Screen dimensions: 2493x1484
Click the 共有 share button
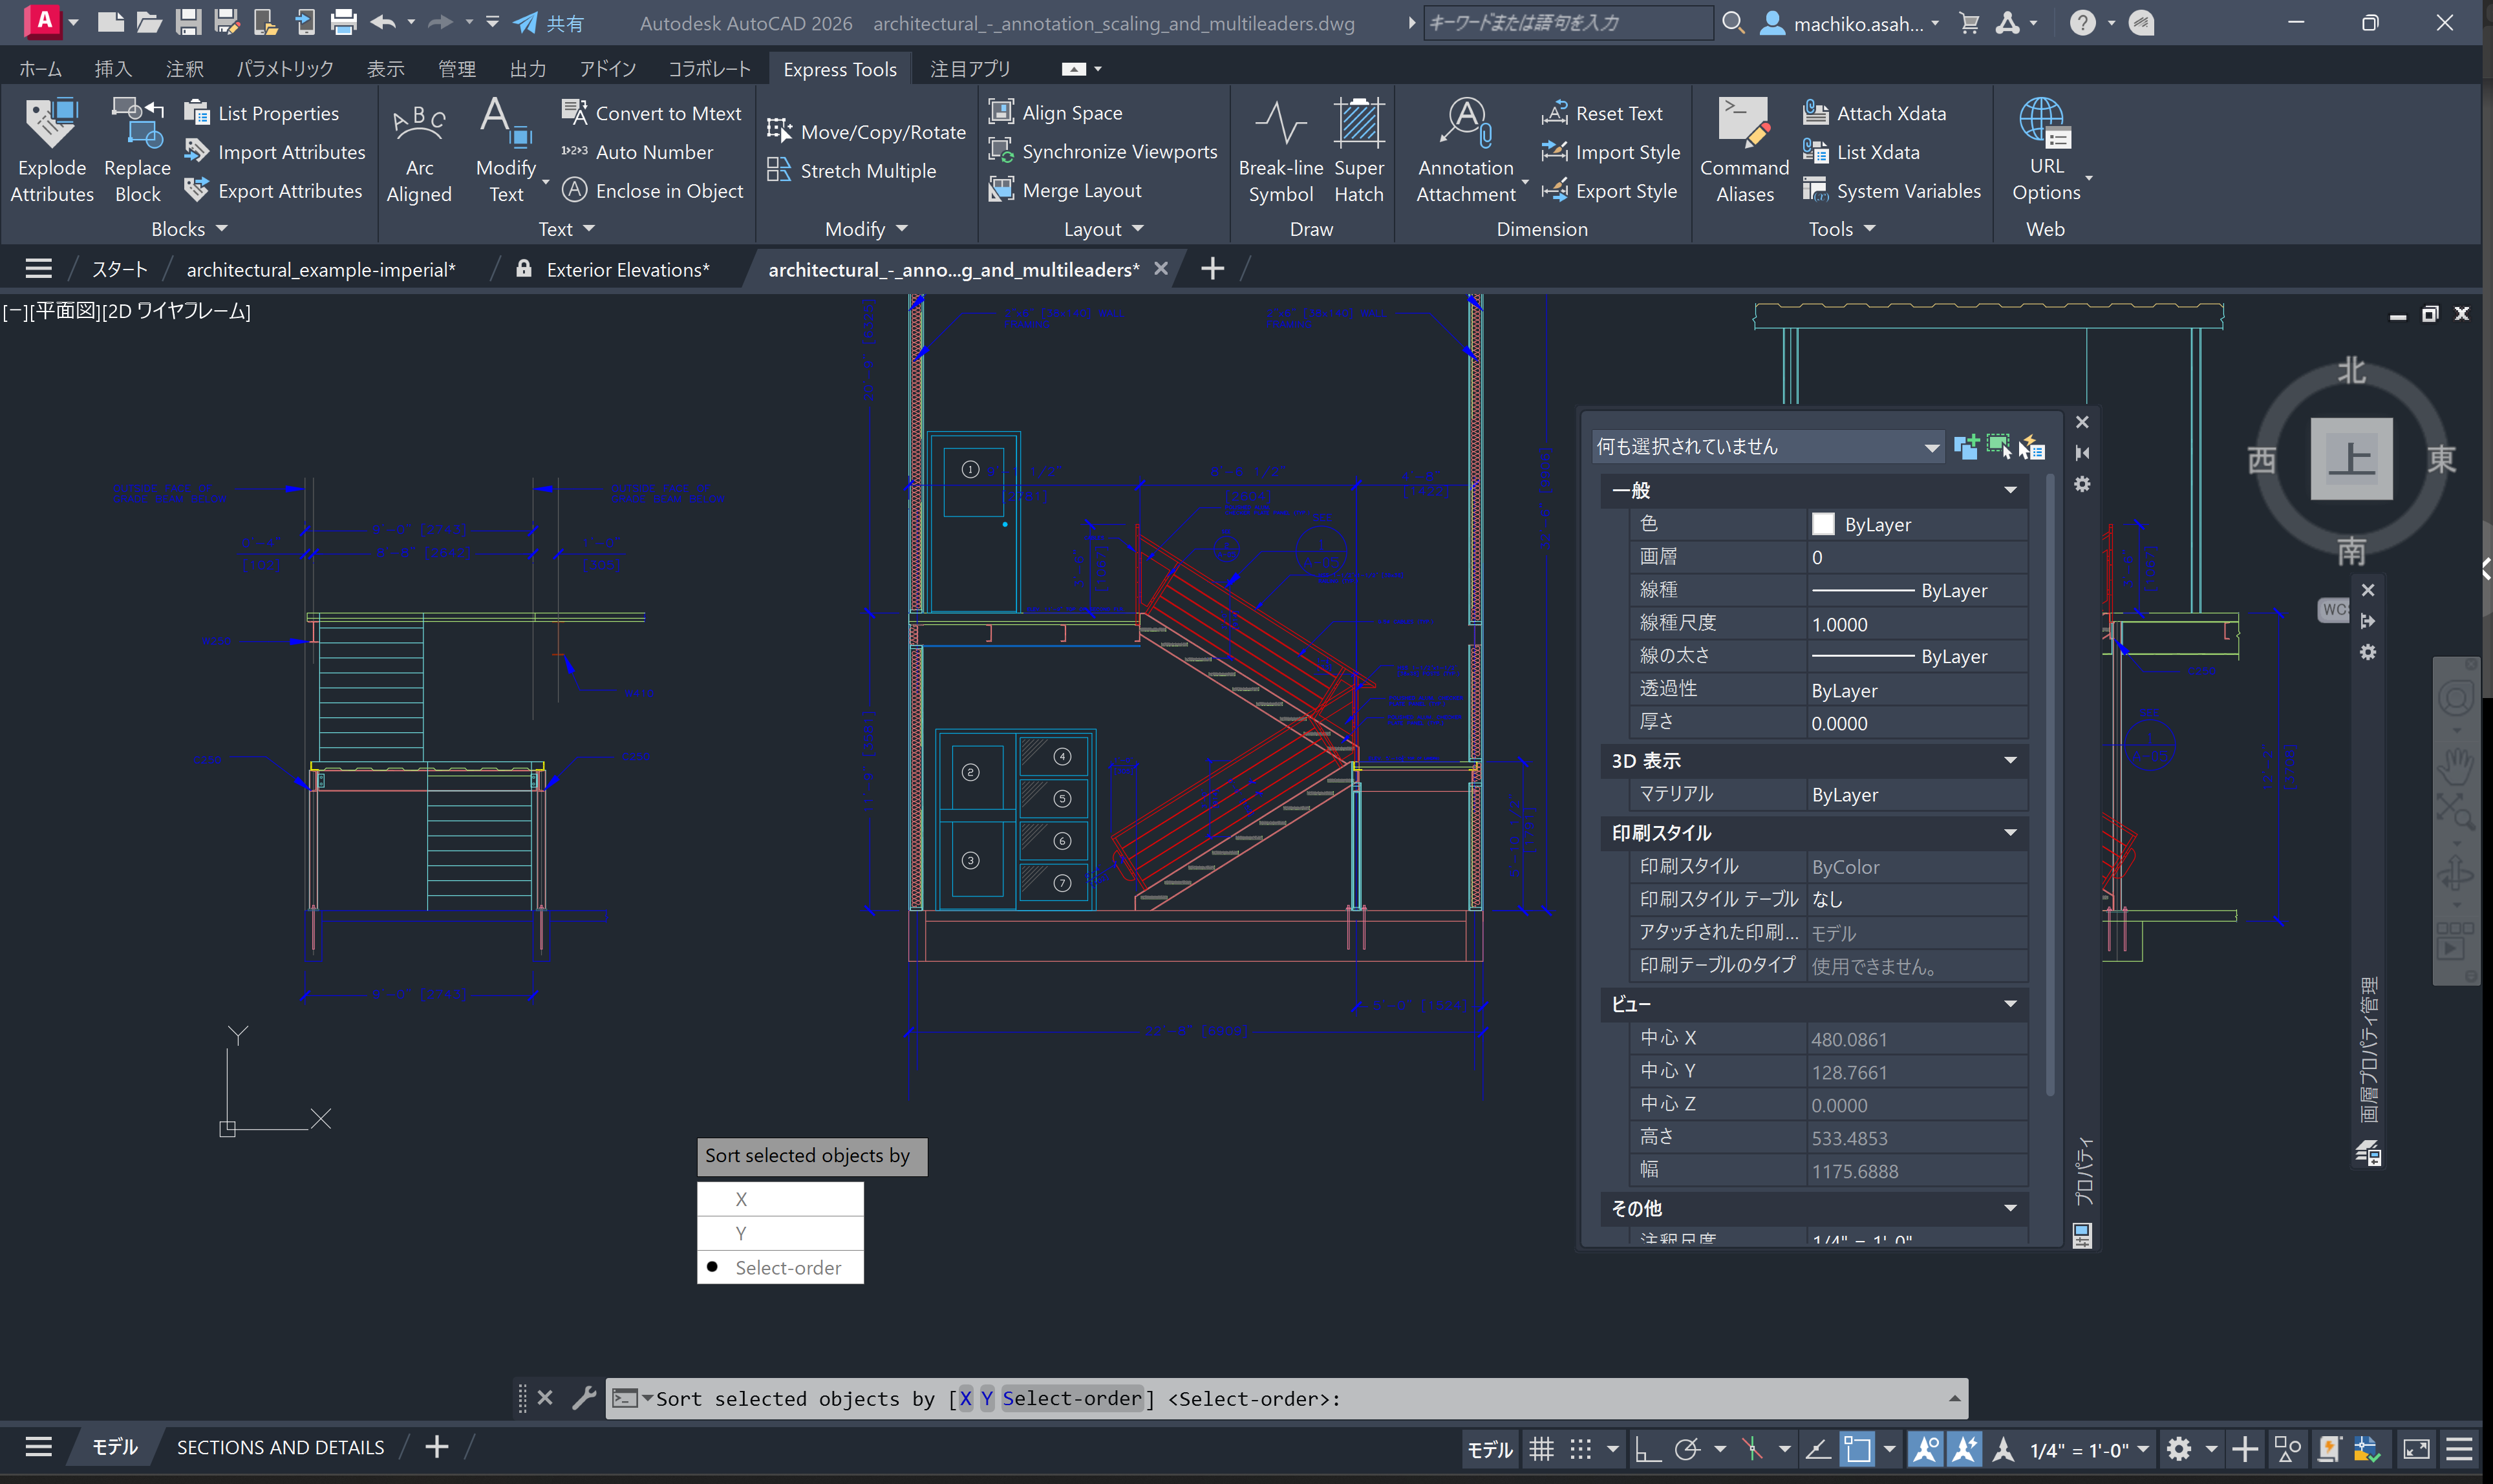(x=549, y=23)
